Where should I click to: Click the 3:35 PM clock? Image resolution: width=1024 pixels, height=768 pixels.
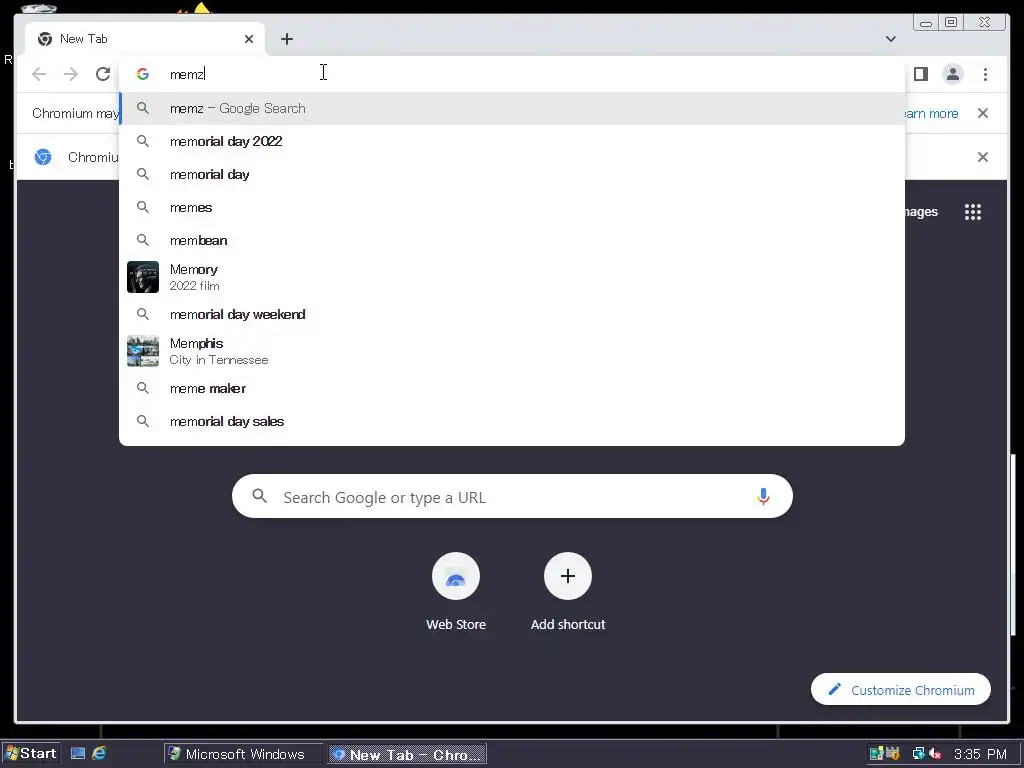(x=980, y=754)
